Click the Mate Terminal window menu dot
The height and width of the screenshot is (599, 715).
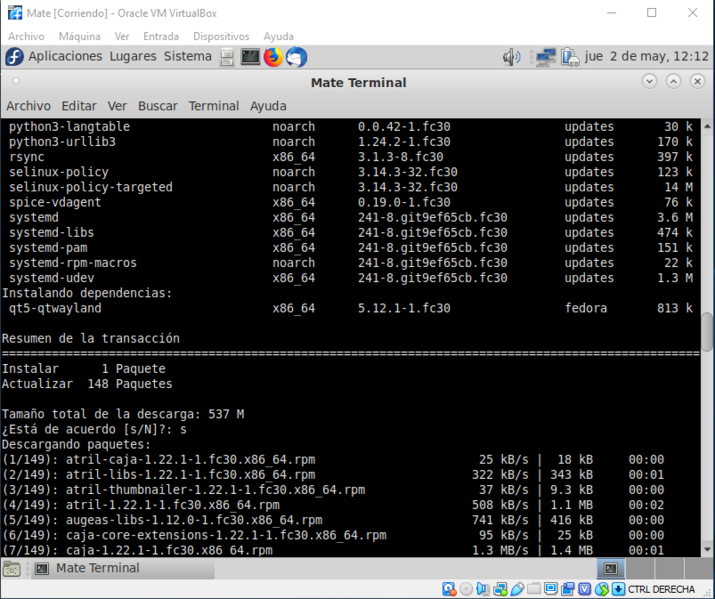coord(16,82)
